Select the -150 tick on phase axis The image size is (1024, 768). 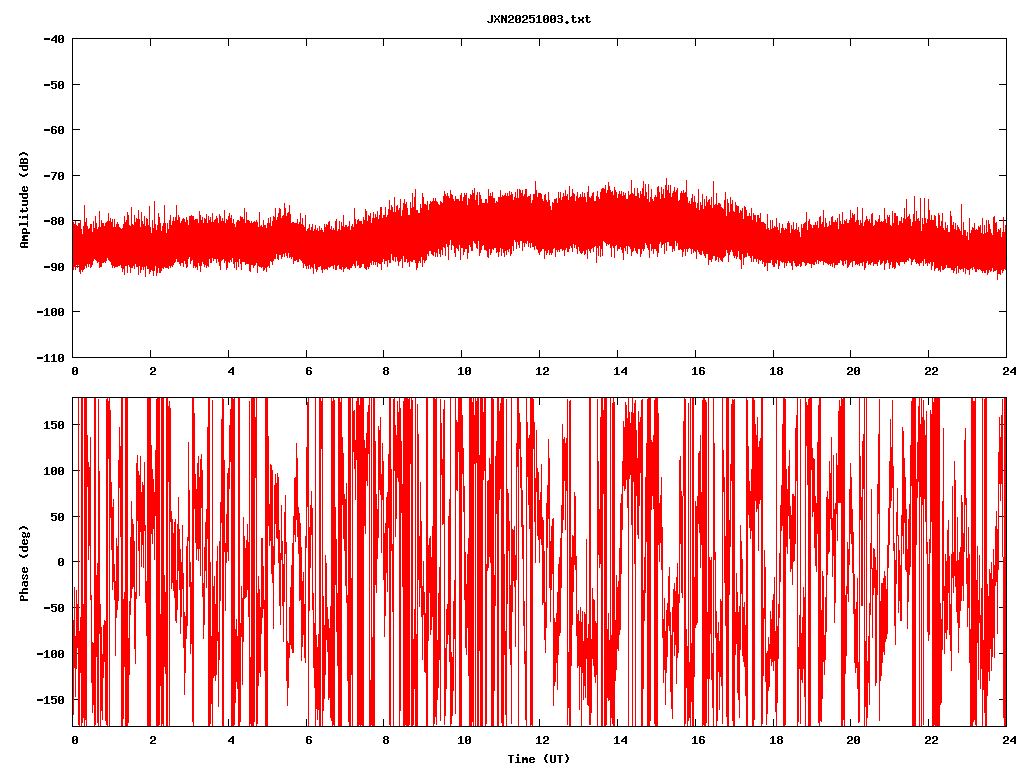pos(51,699)
